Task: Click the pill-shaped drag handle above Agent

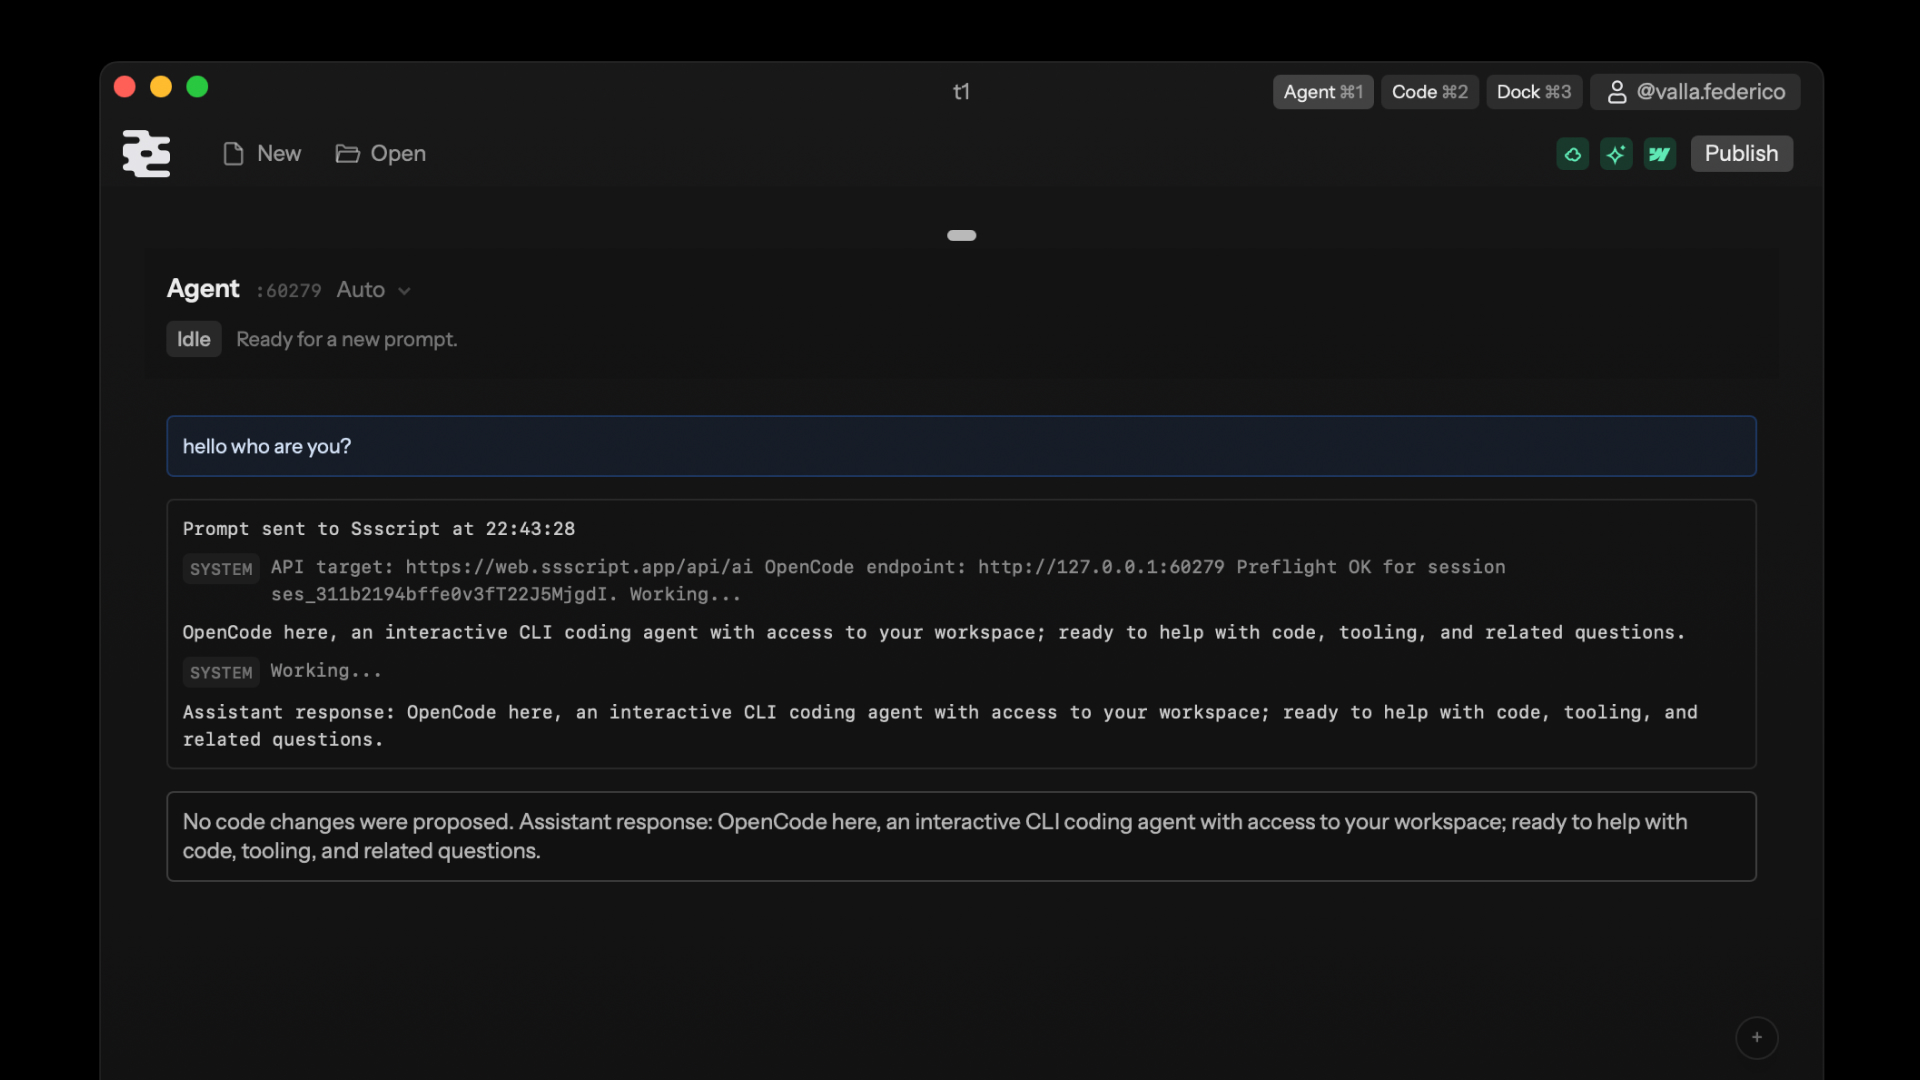Action: coord(961,235)
